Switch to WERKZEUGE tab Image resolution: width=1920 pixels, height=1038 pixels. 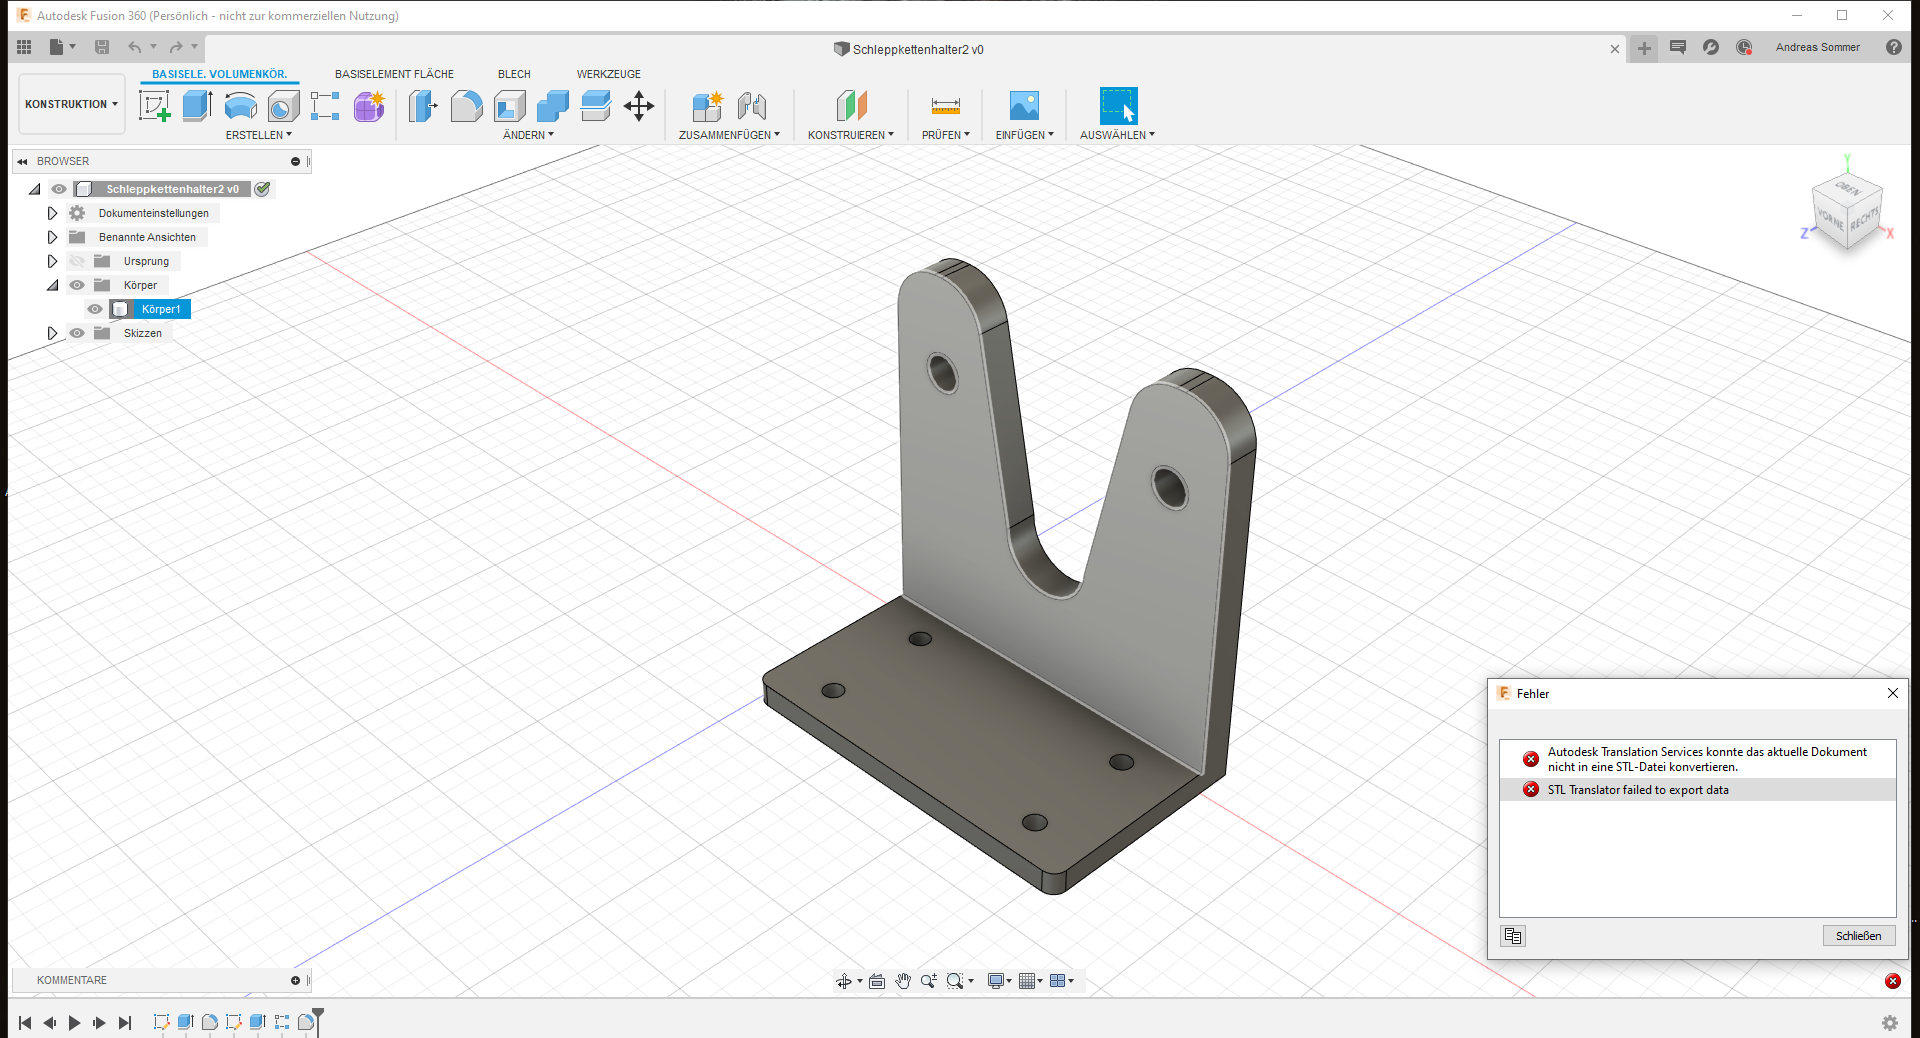(x=608, y=74)
